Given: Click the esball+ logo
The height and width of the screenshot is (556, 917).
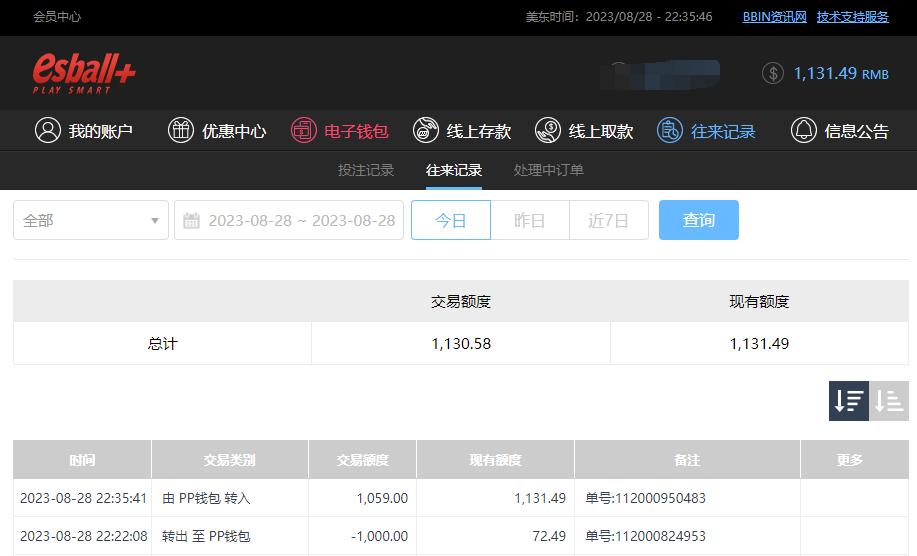Looking at the screenshot, I should [84, 73].
